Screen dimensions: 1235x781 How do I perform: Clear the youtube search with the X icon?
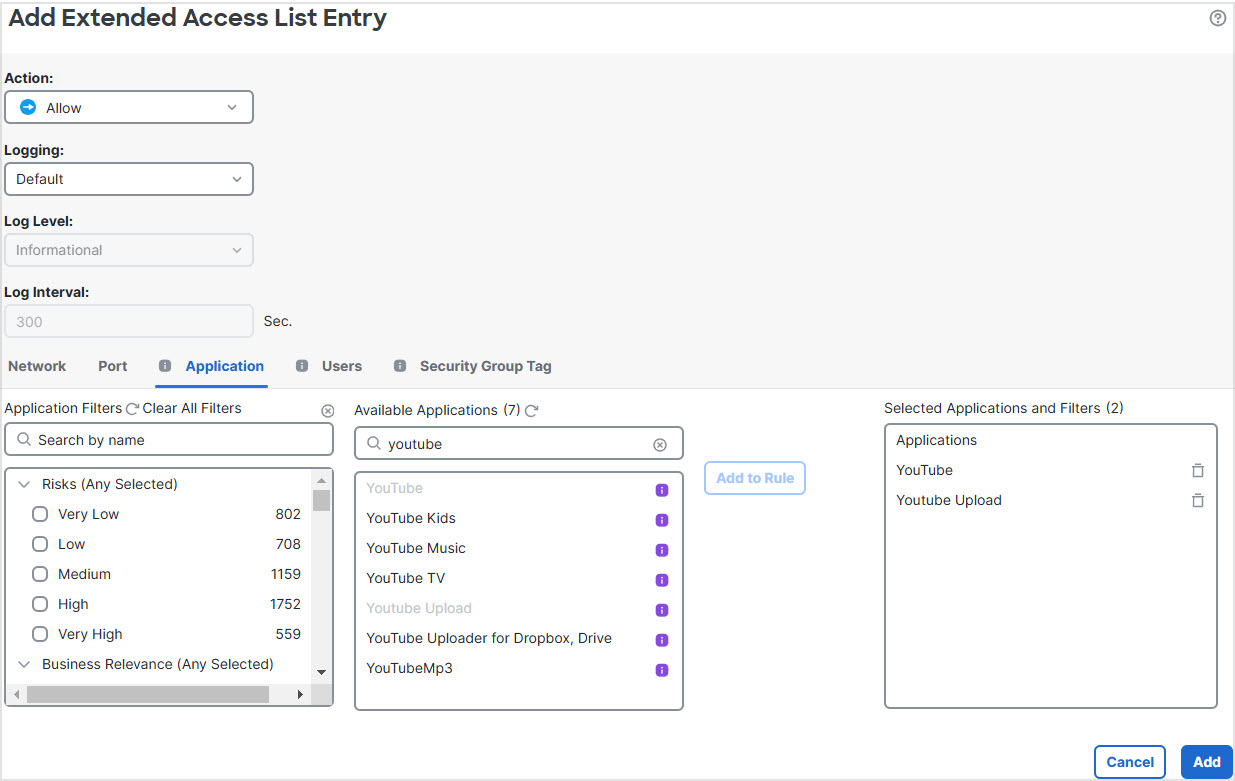(660, 444)
